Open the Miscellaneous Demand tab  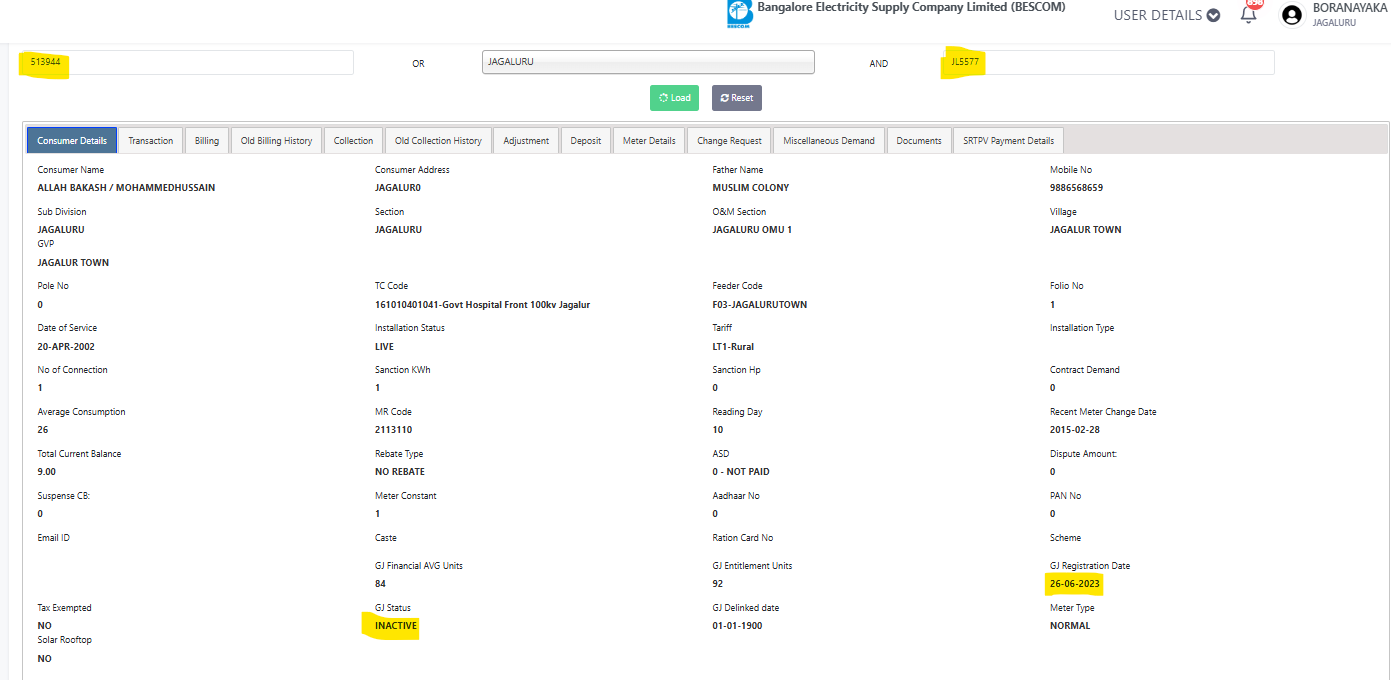(829, 141)
